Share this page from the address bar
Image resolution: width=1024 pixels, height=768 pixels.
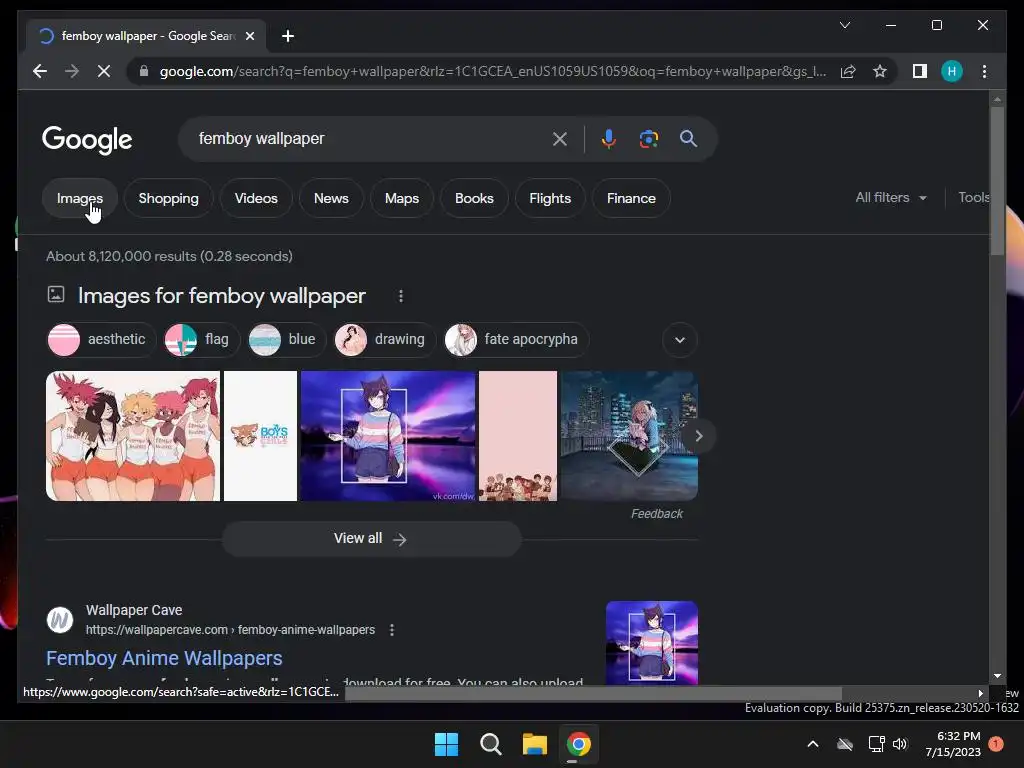[x=848, y=71]
